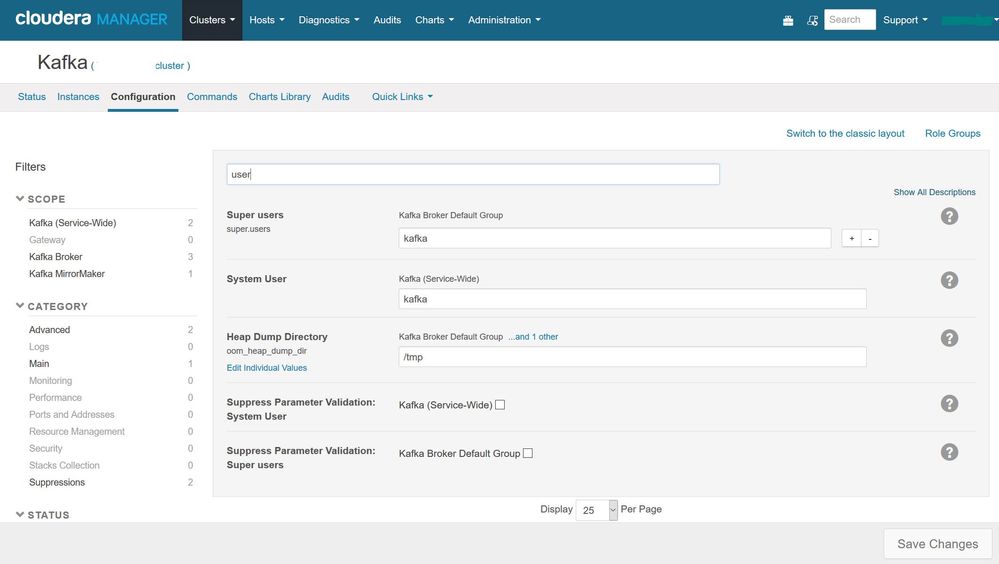Switch to the Instances tab
Screen dimensions: 999x564
(78, 97)
